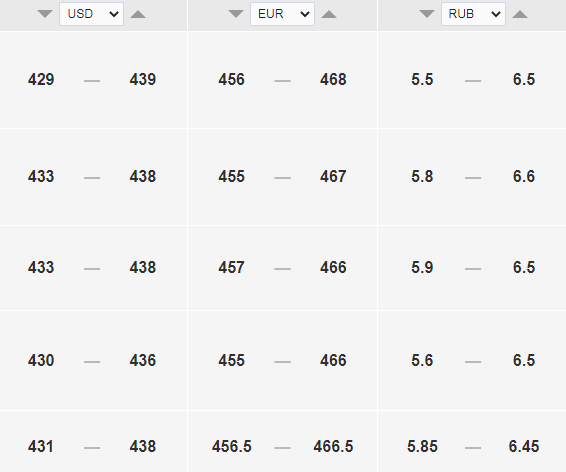566x472 pixels.
Task: Select EUR buy rate 456.5
Action: point(231,446)
